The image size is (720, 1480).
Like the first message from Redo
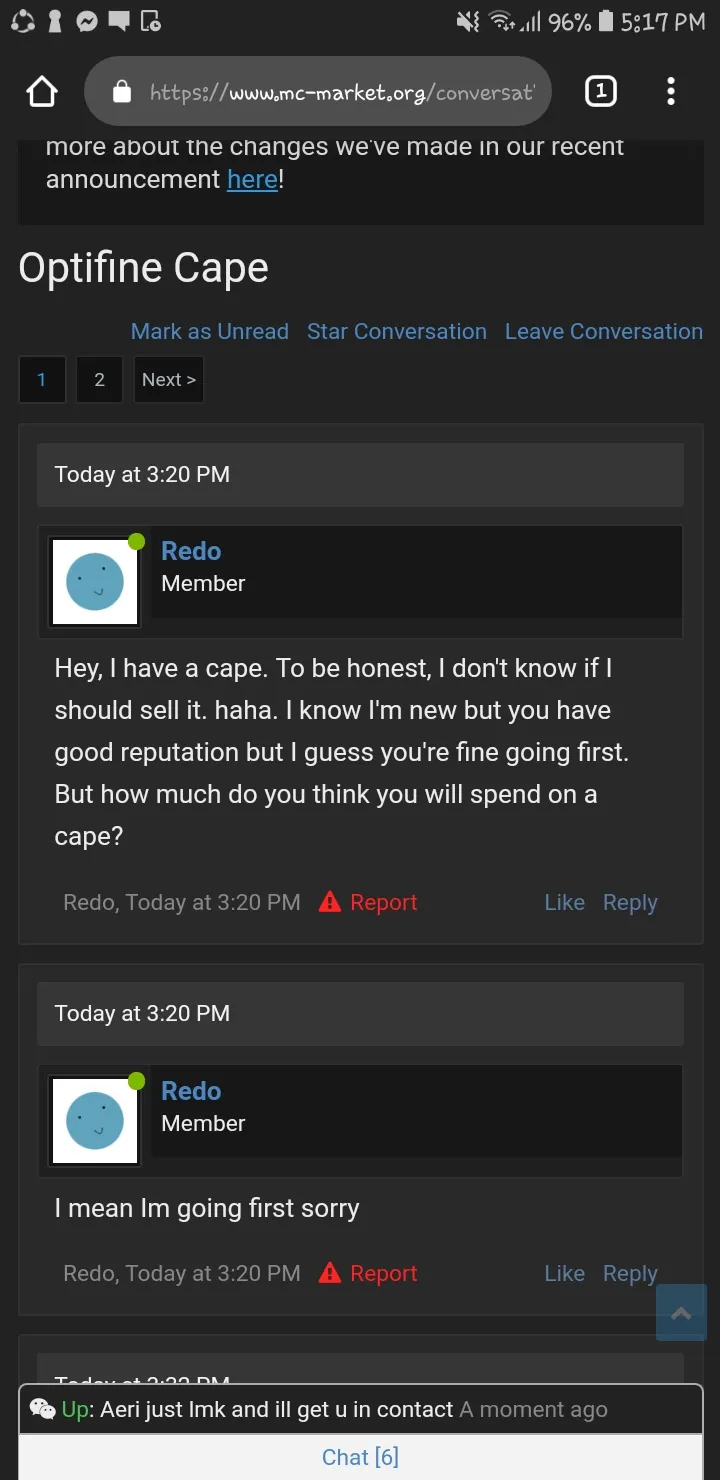564,902
